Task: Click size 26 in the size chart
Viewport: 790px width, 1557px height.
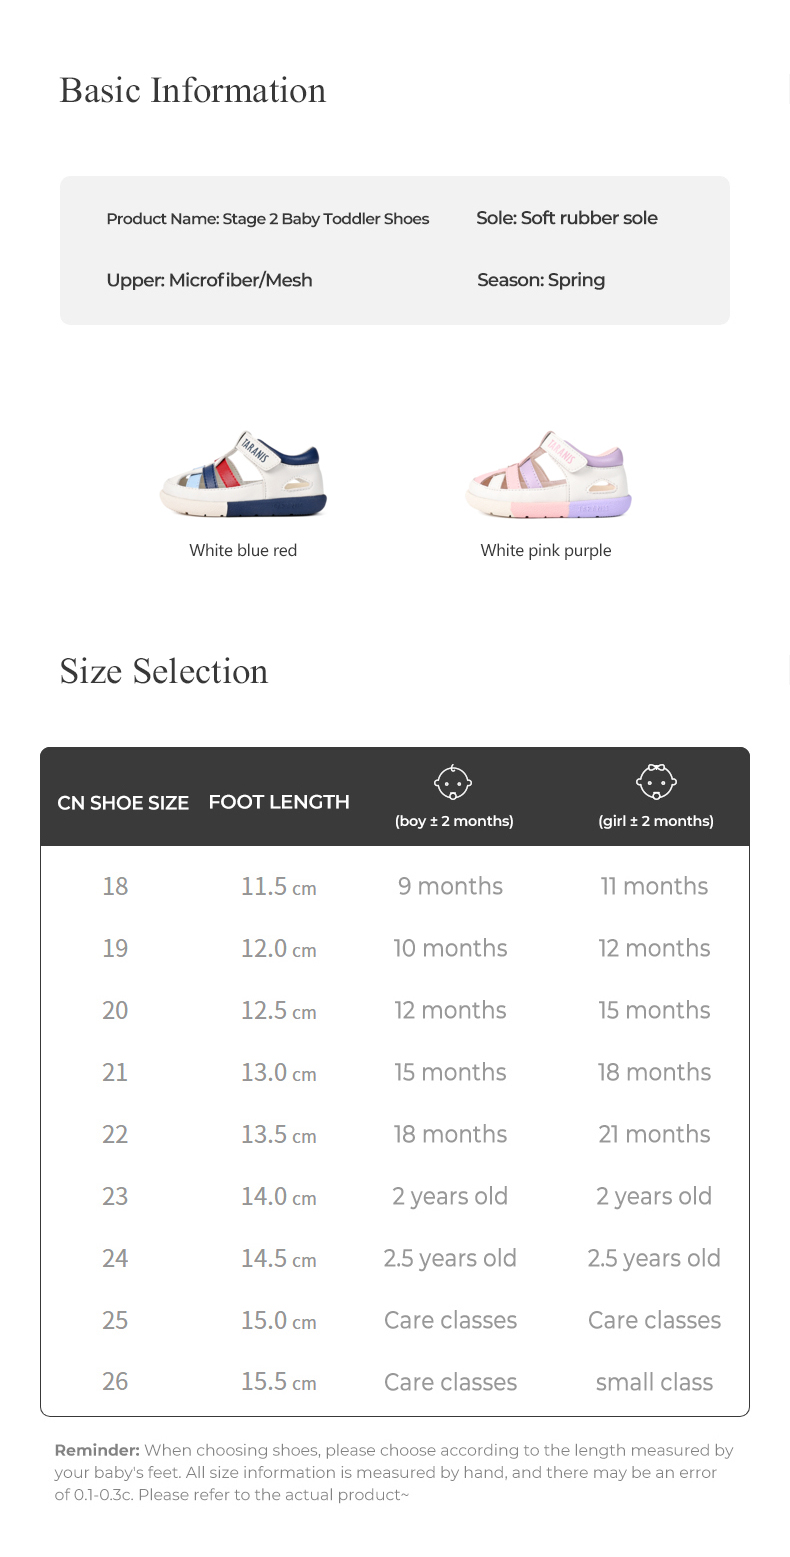Action: coord(115,1381)
